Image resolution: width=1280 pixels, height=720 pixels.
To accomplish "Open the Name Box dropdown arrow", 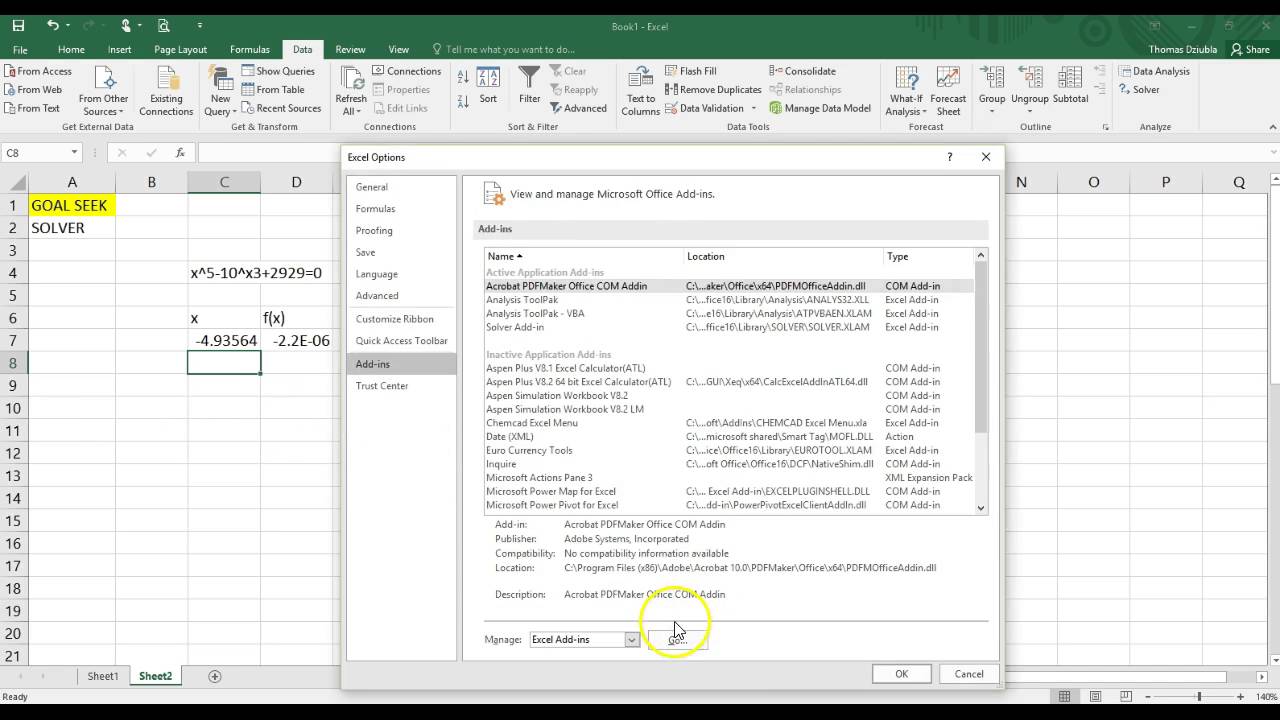I will point(74,153).
